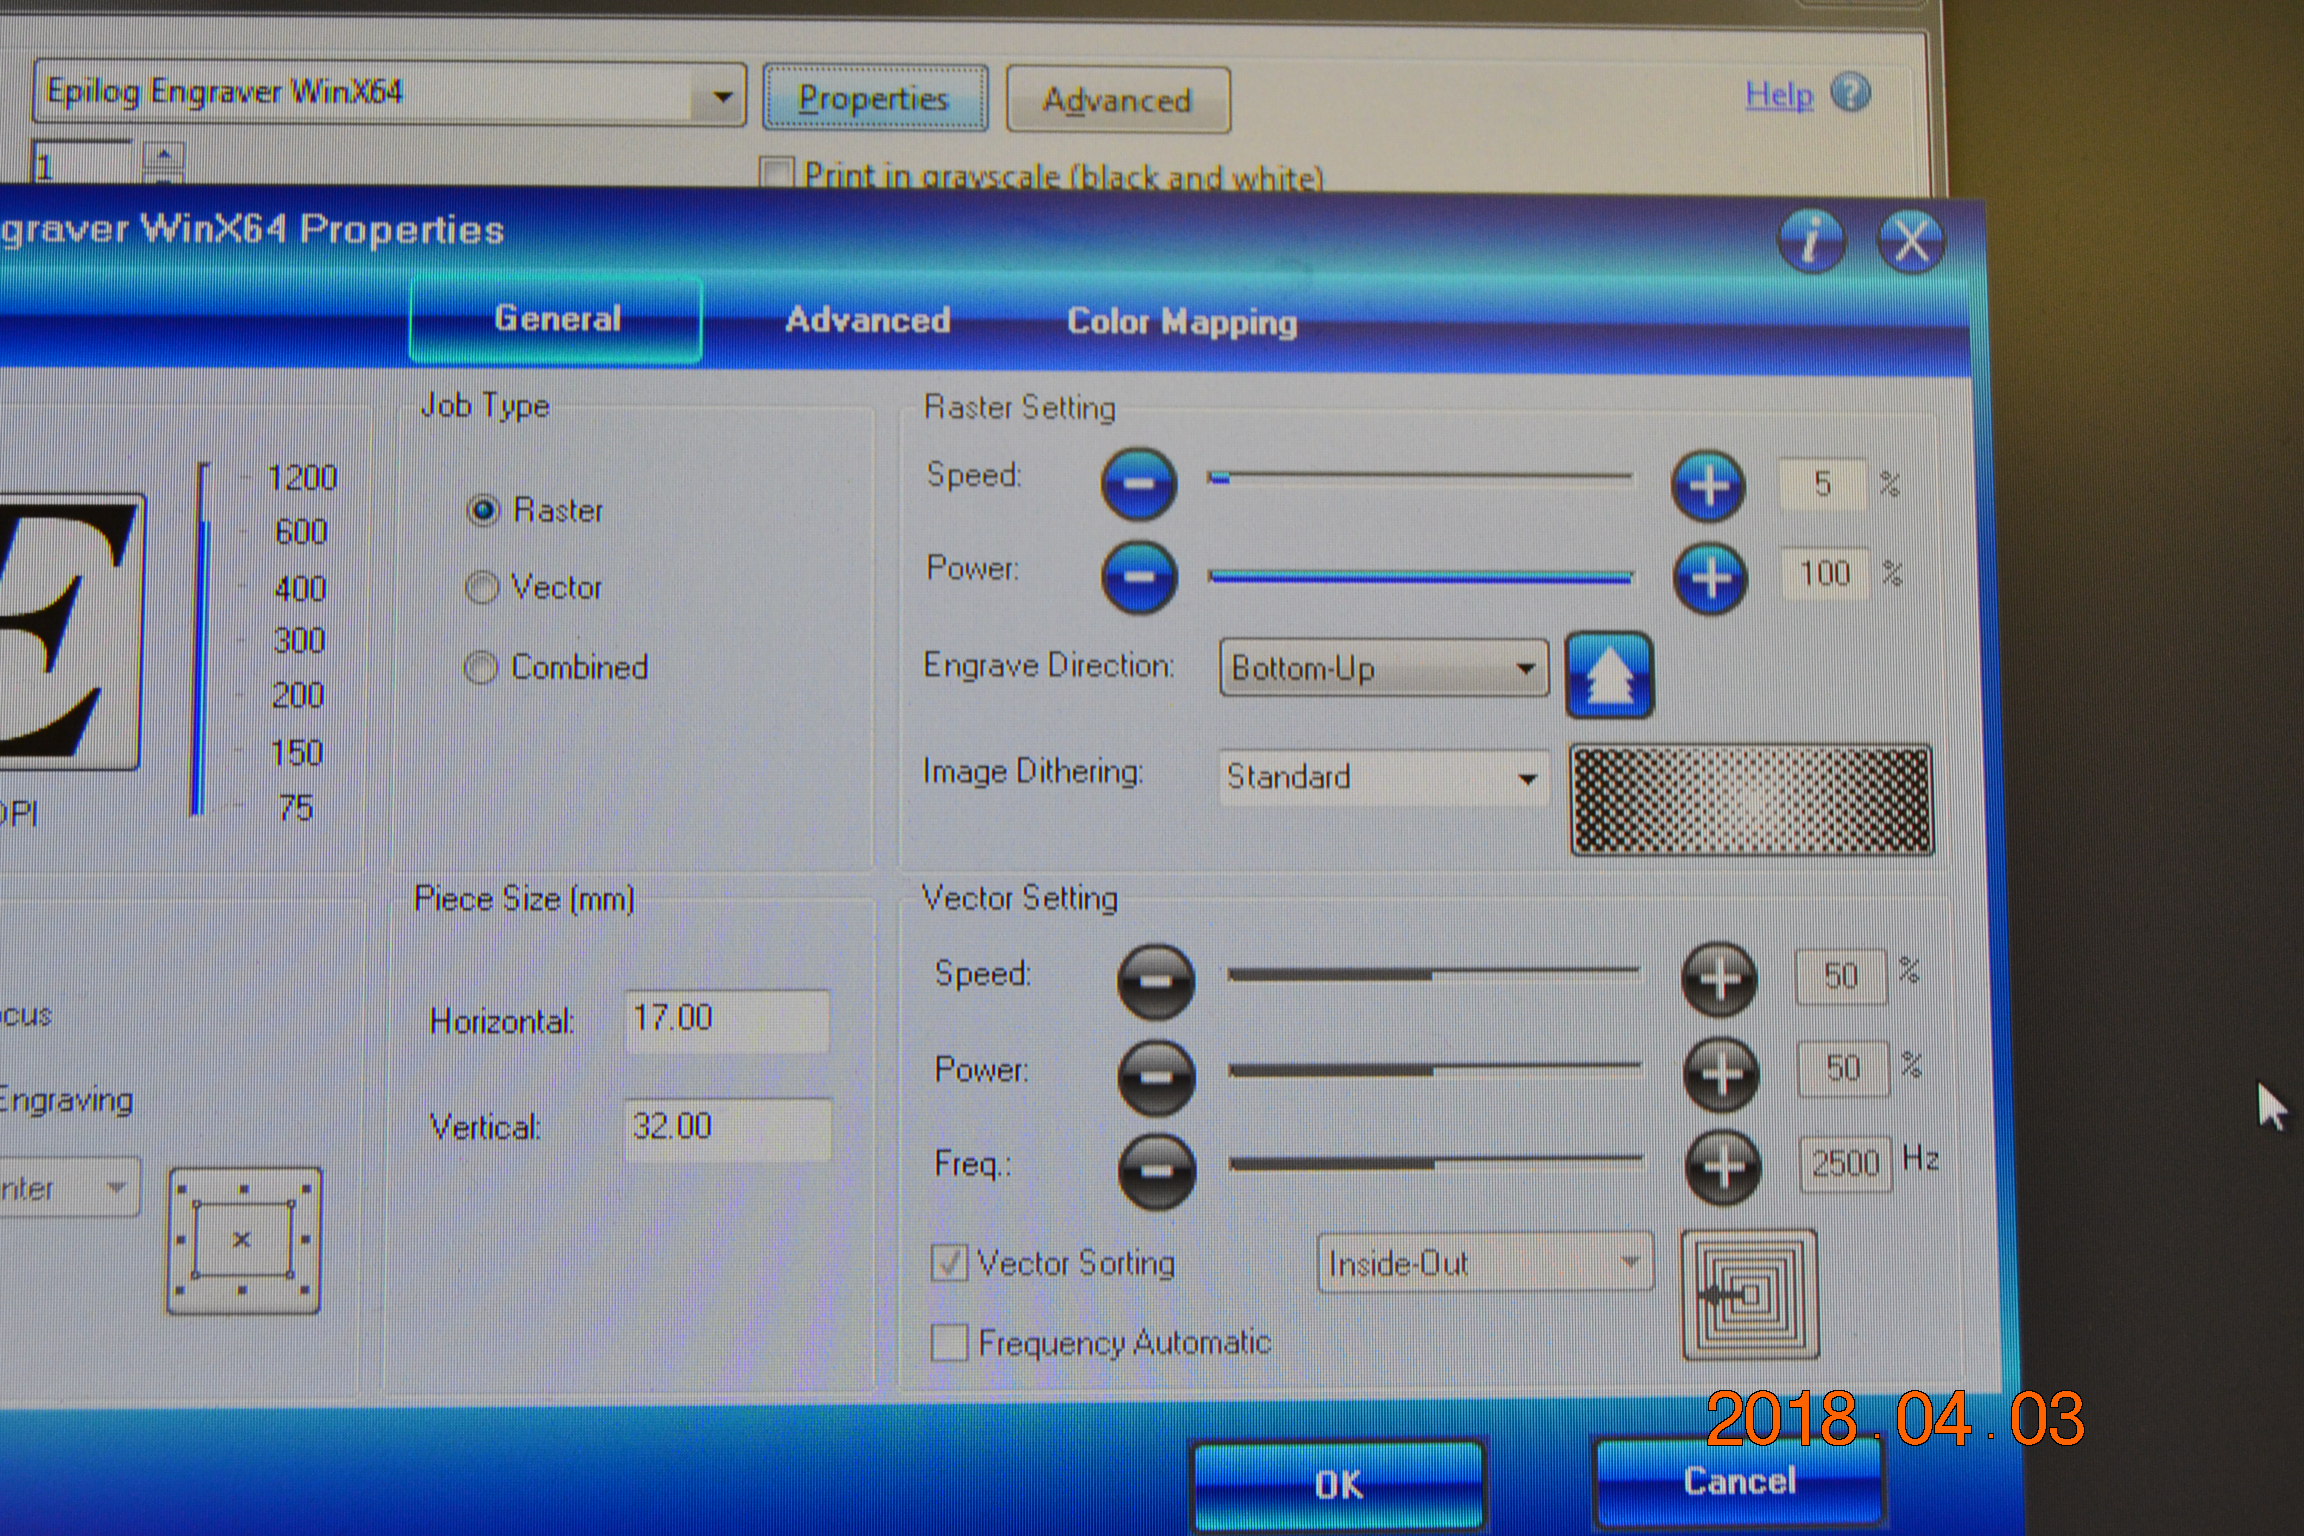Click the Properties button in print dialog
The image size is (2304, 1536).
875,98
